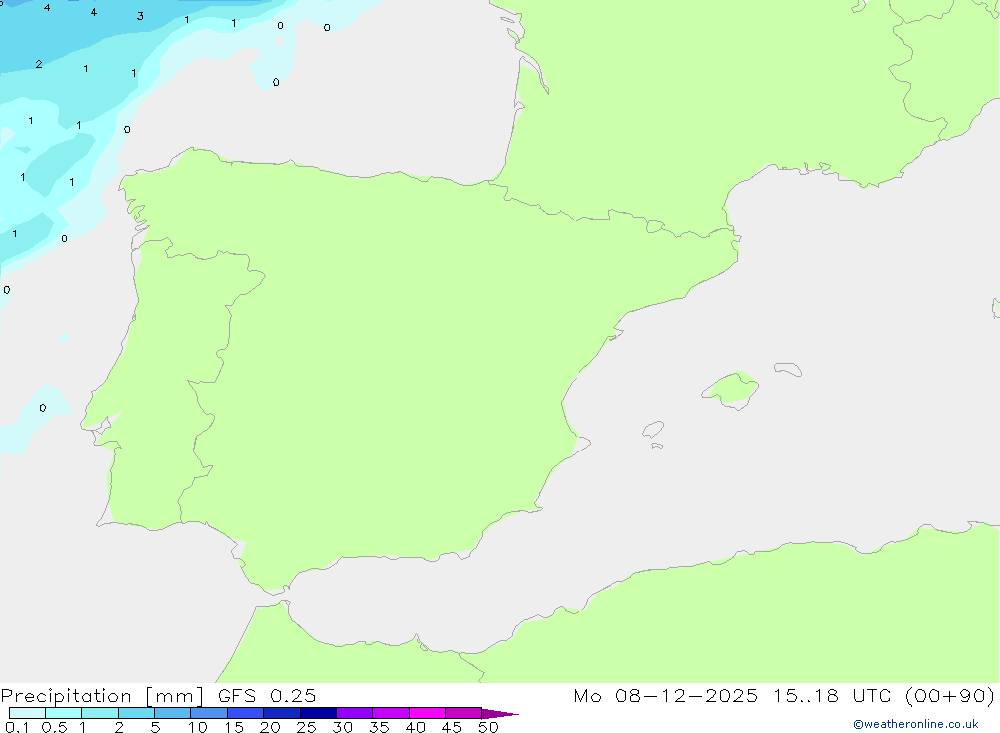Click the 'GFS 0.25' model label
Screen dimensions: 1000x733
[267, 695]
